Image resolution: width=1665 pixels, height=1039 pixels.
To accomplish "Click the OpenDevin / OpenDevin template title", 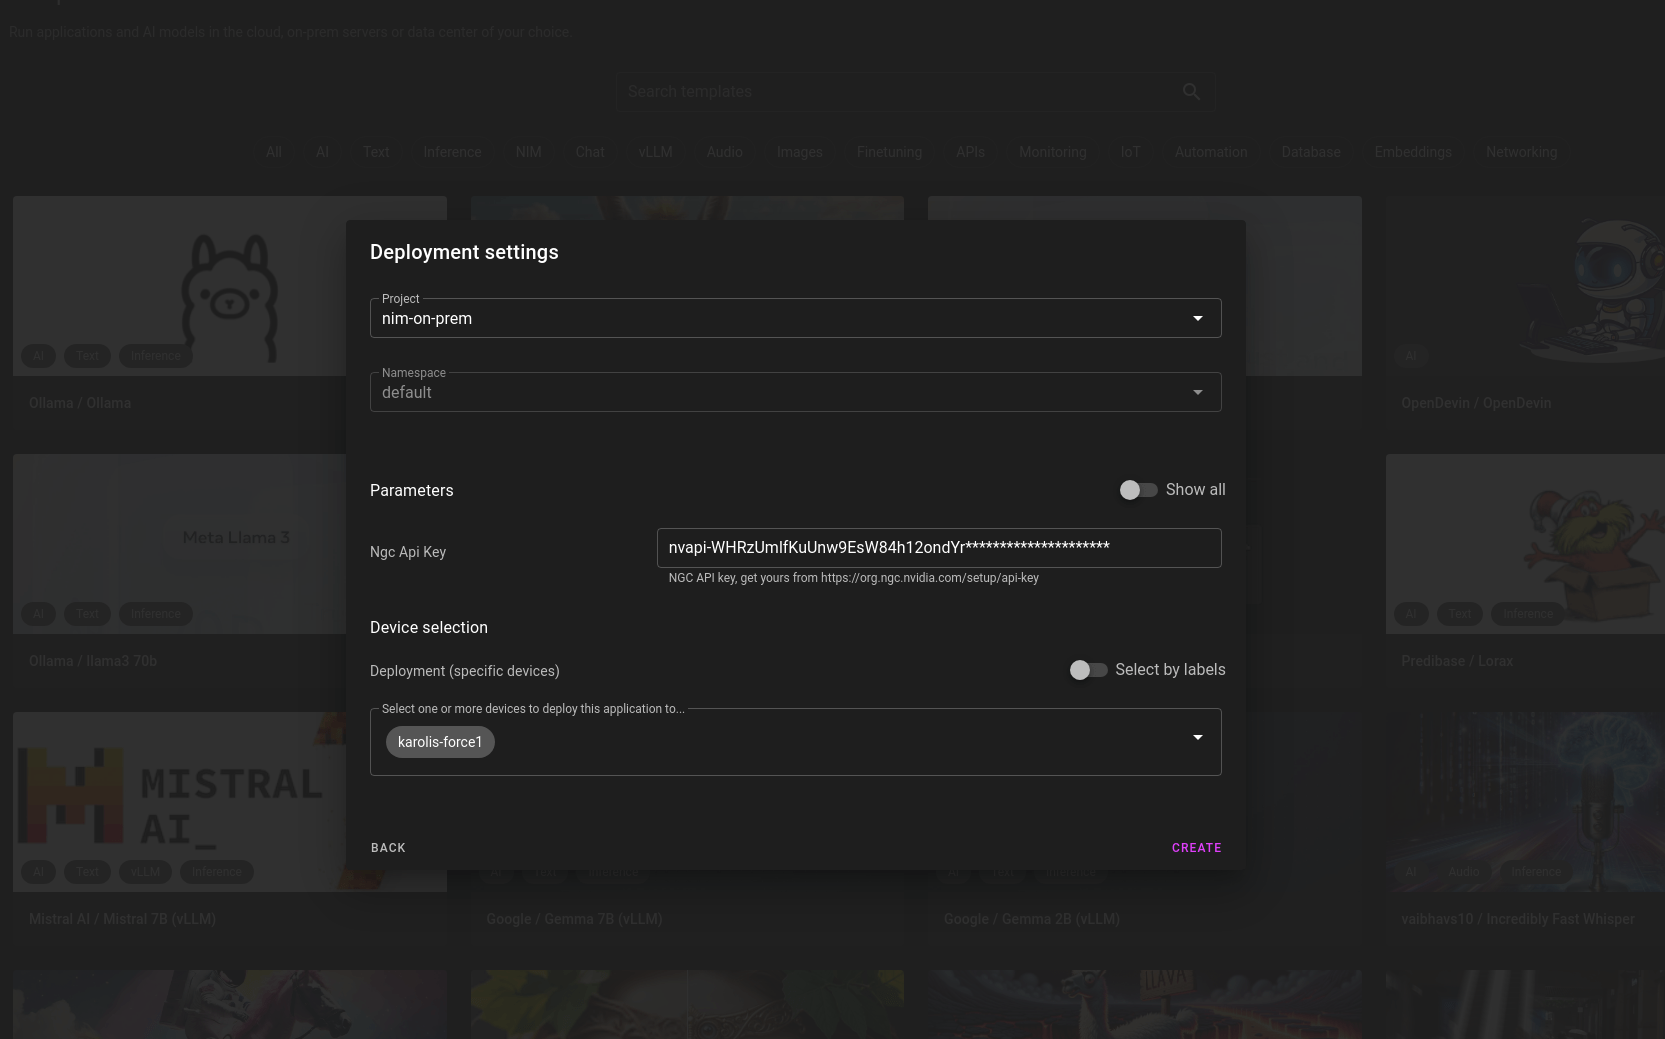I will coord(1476,403).
